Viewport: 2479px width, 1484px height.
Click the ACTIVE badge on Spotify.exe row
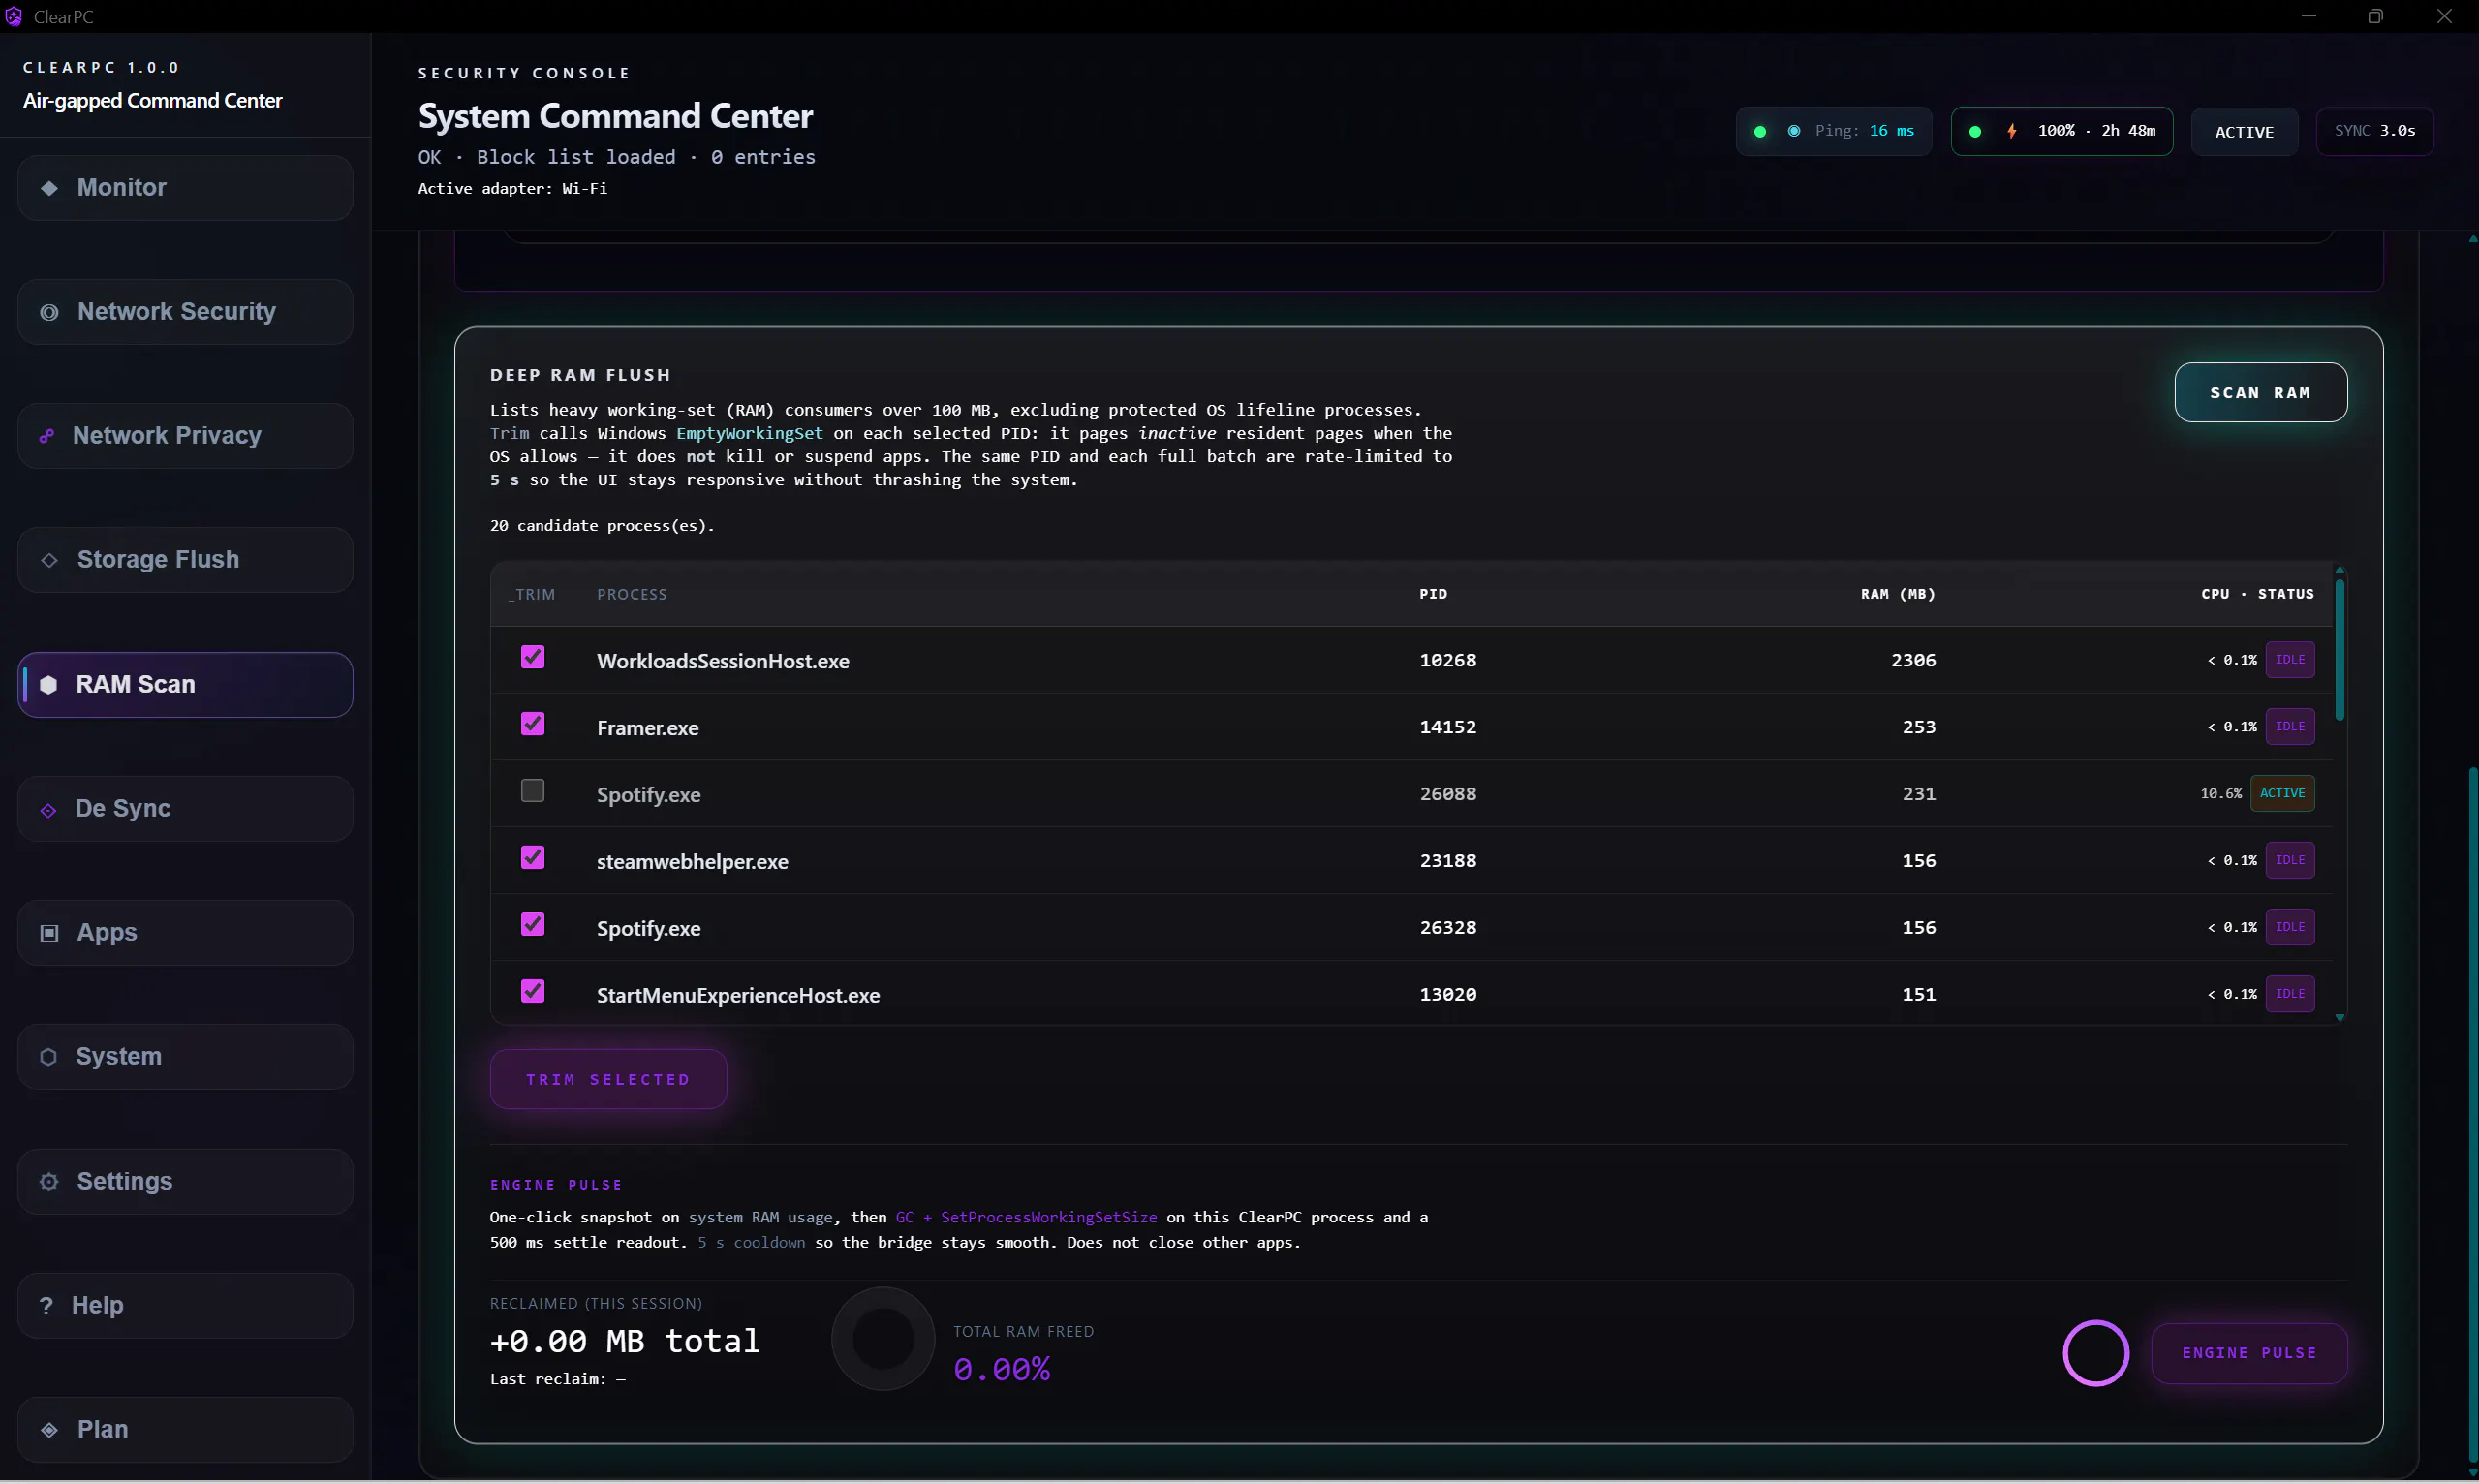(2282, 794)
